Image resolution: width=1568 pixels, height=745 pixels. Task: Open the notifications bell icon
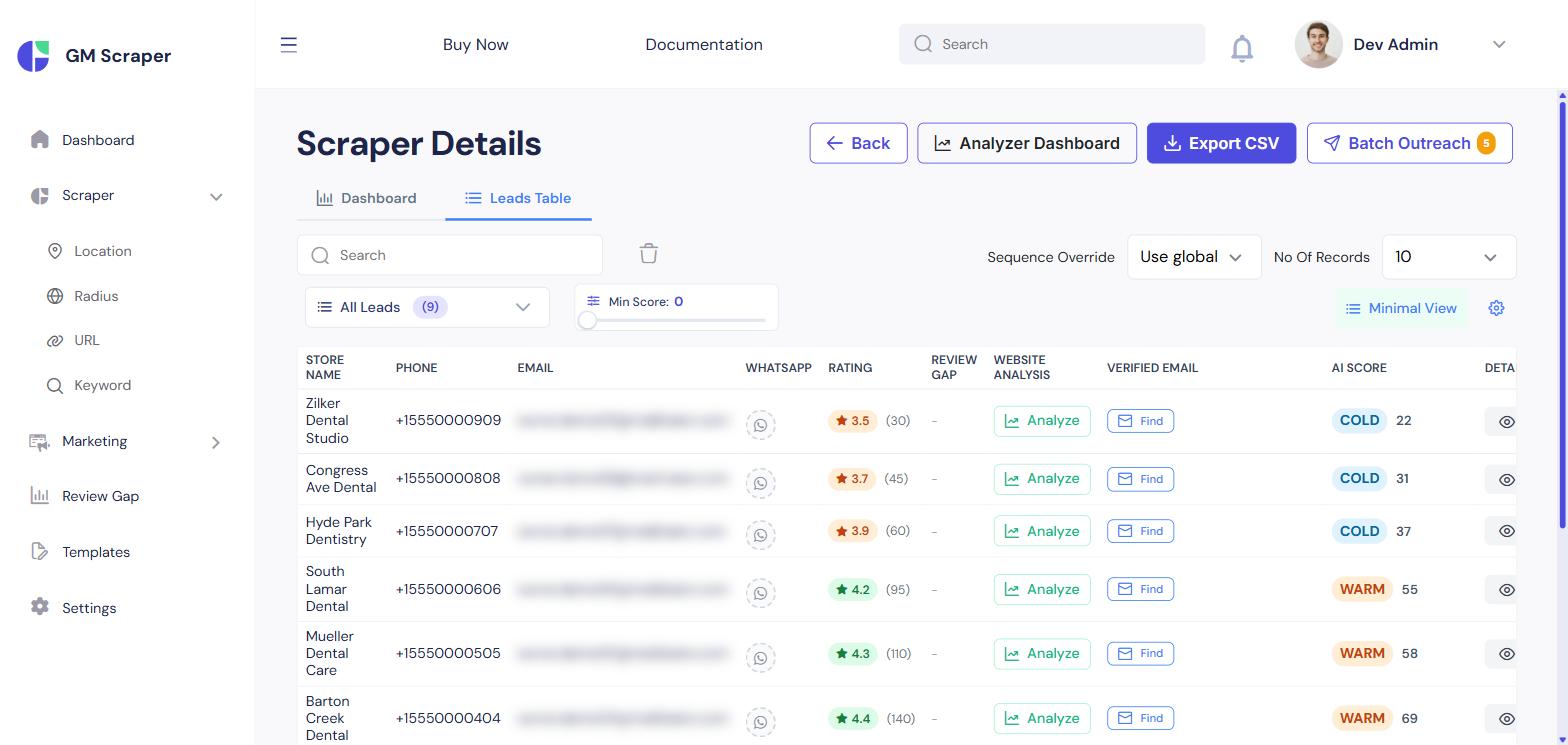1242,47
